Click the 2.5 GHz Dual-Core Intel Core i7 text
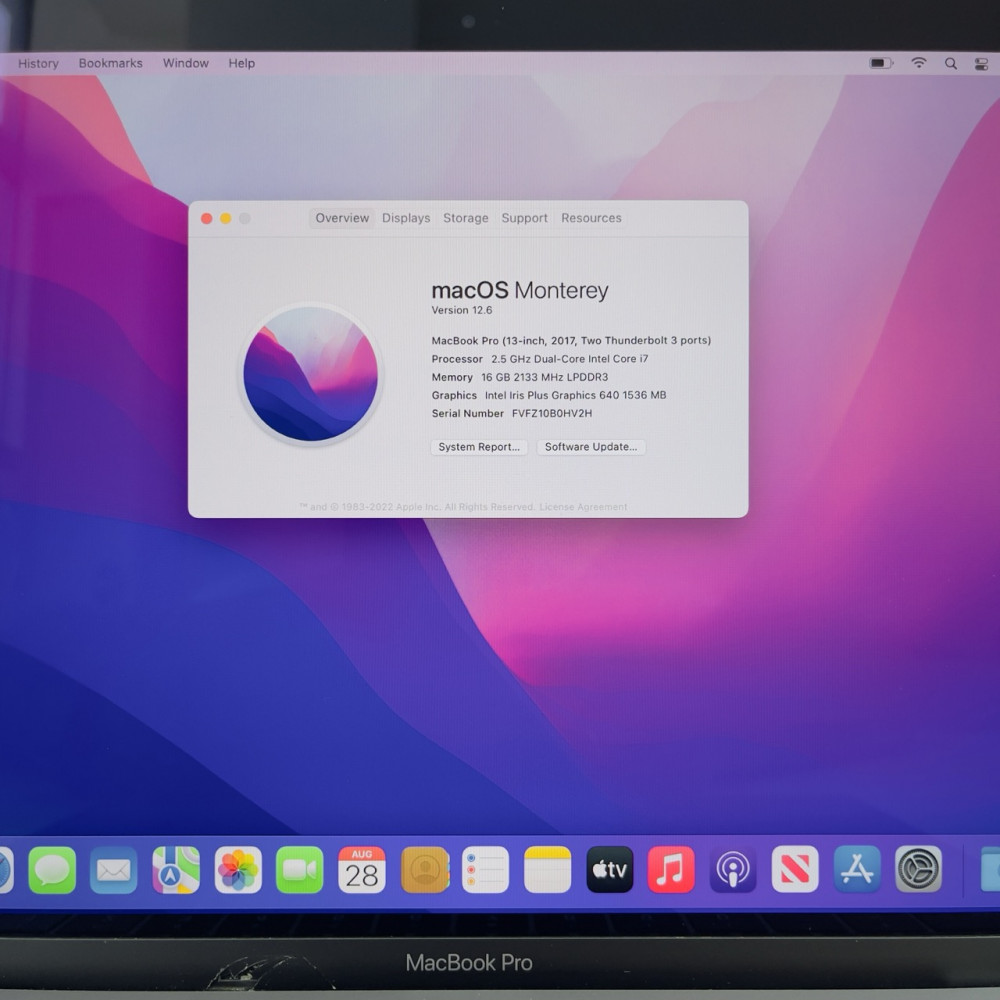 point(570,359)
